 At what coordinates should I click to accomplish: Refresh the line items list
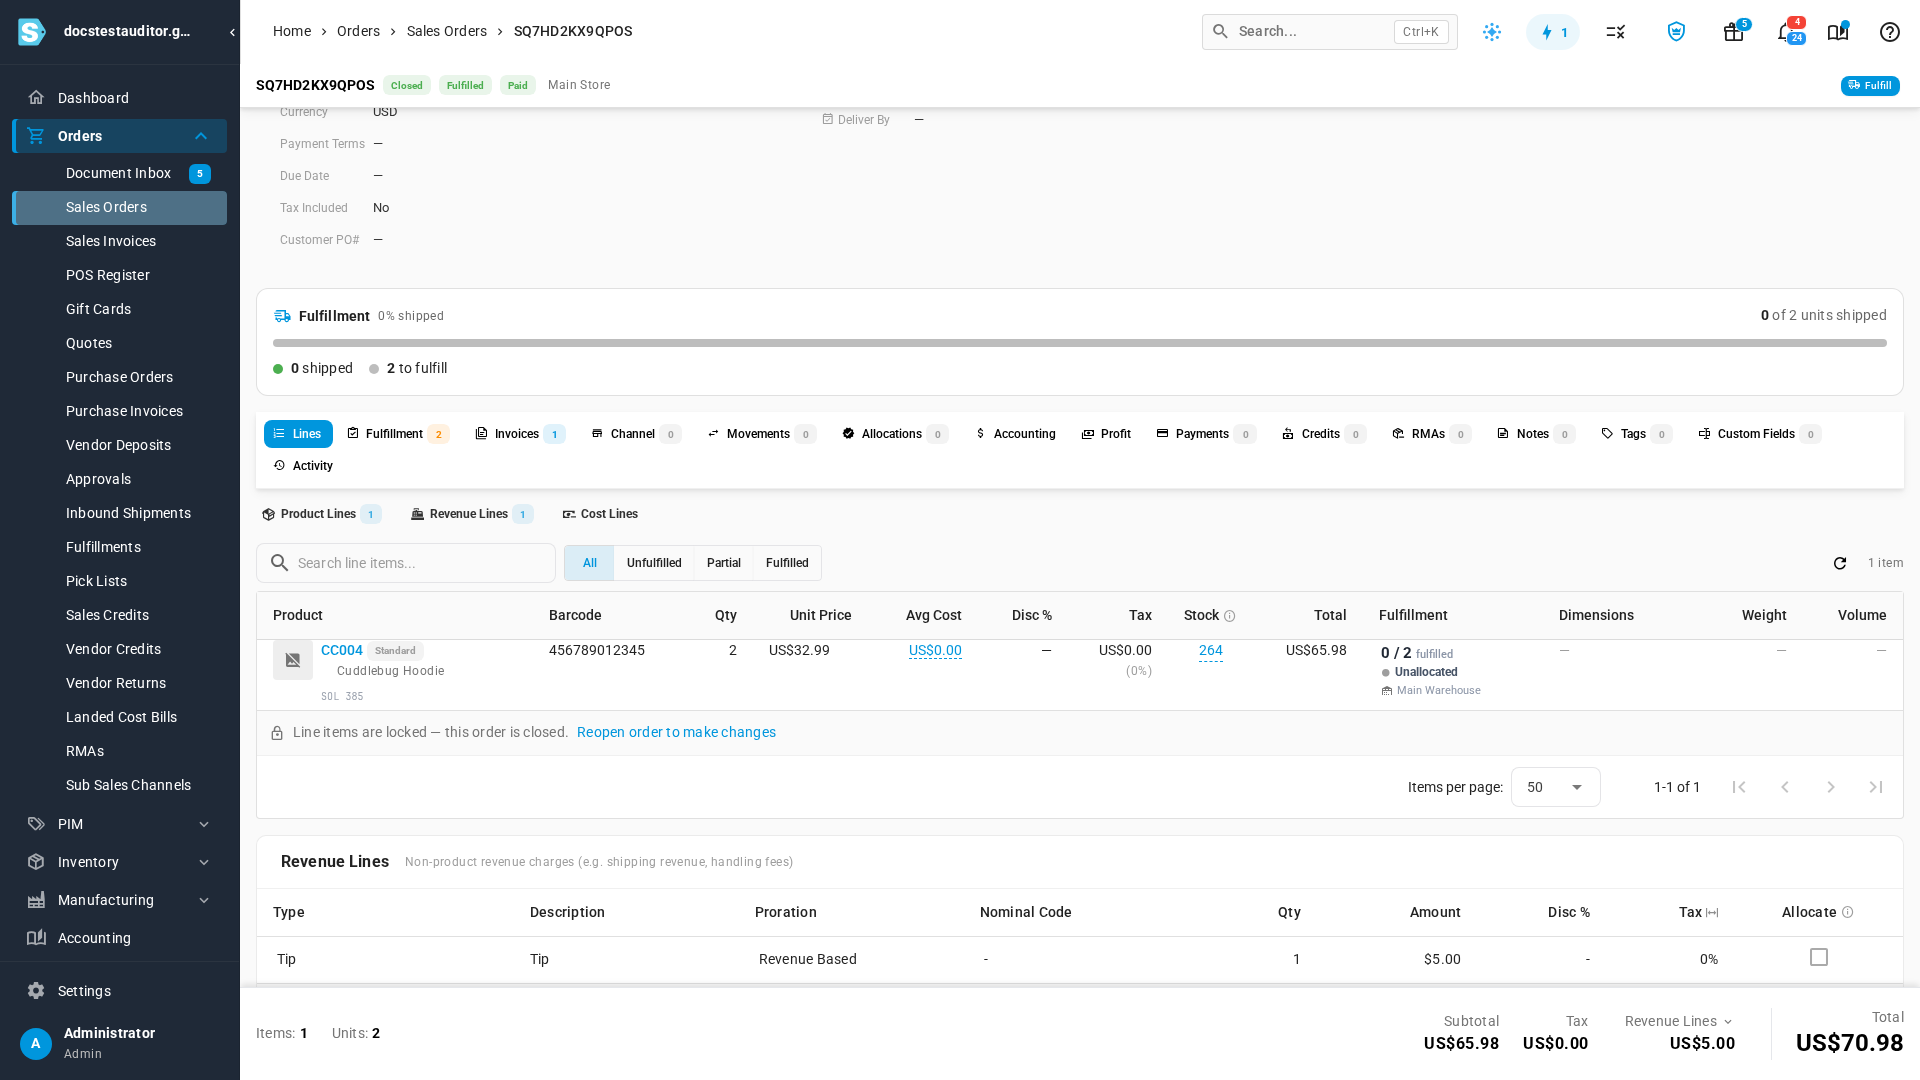click(x=1840, y=563)
